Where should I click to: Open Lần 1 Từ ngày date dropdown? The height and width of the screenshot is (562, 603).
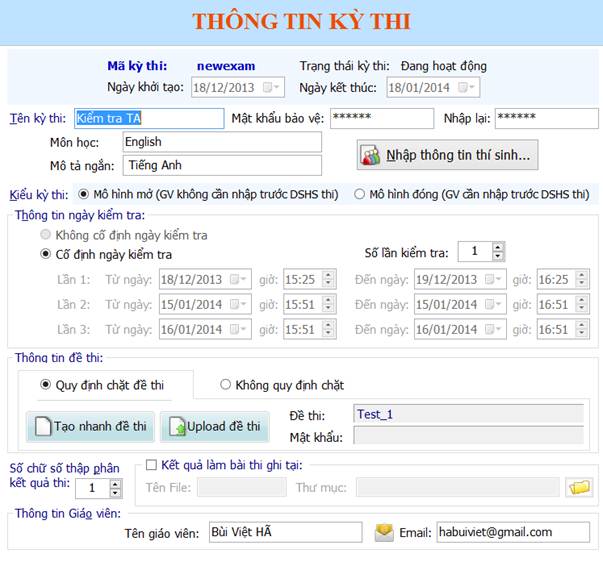[x=238, y=279]
